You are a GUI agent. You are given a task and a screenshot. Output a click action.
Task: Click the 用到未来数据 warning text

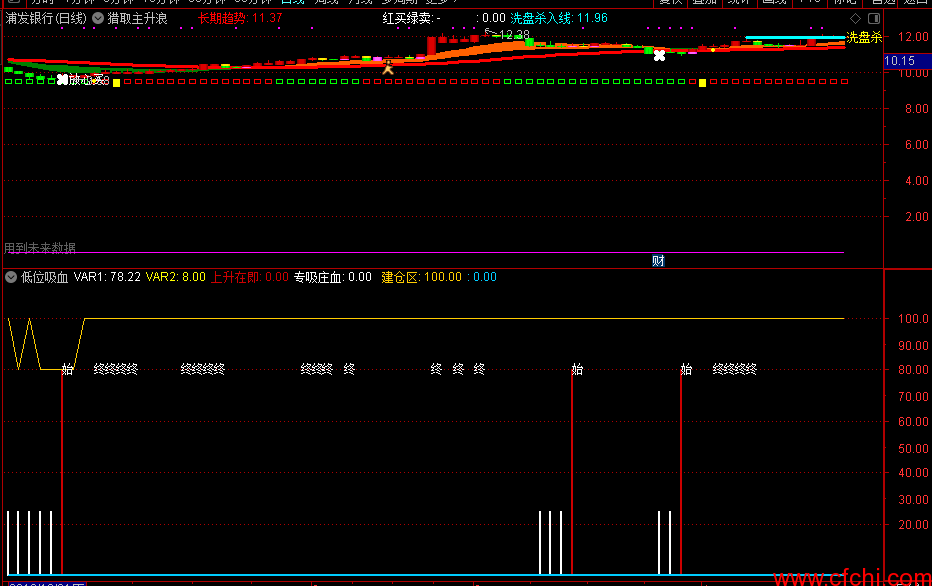pyautogui.click(x=40, y=248)
